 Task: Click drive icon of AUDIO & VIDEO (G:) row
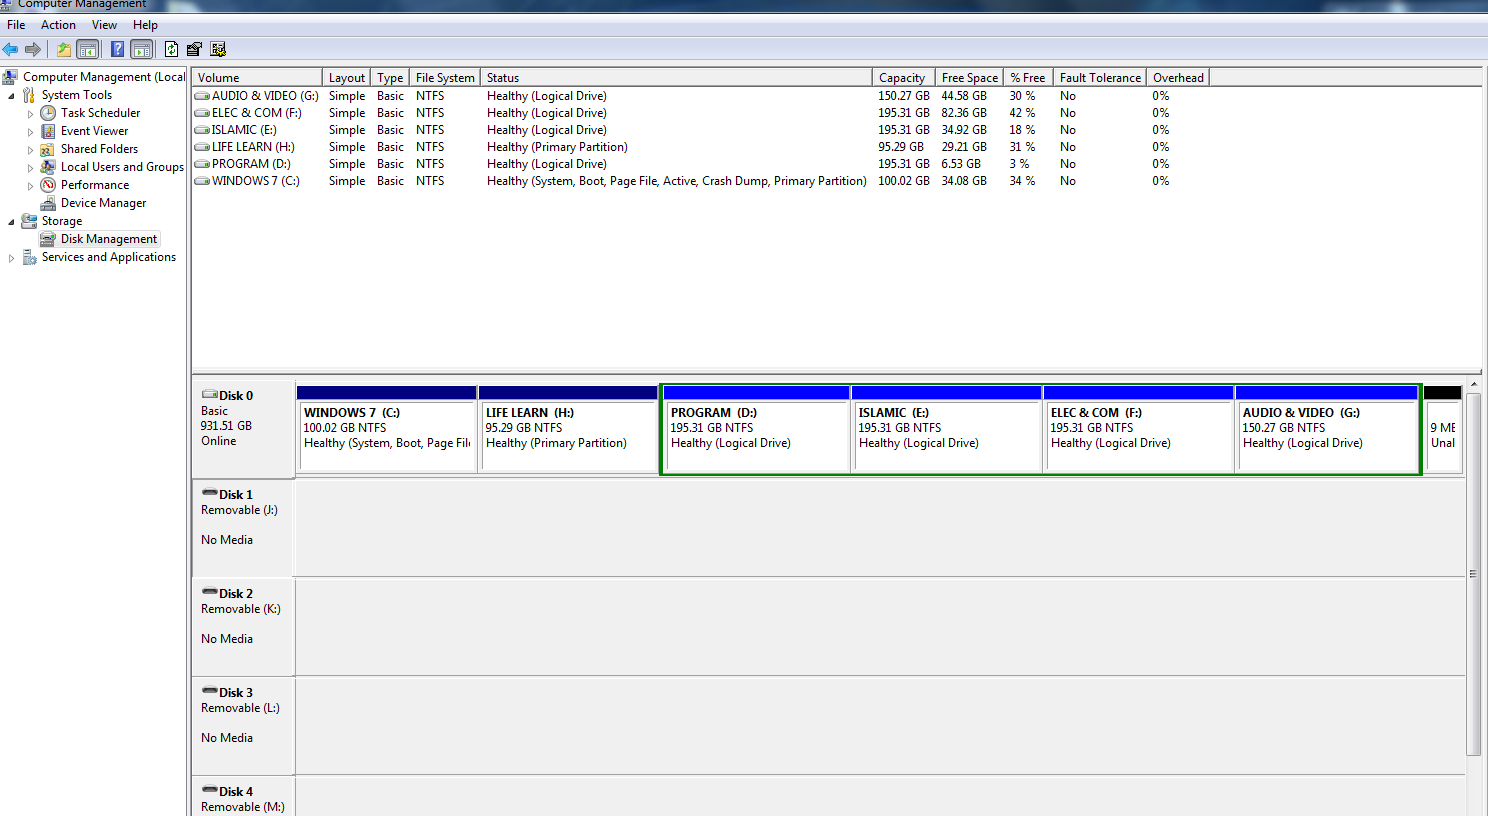point(202,96)
